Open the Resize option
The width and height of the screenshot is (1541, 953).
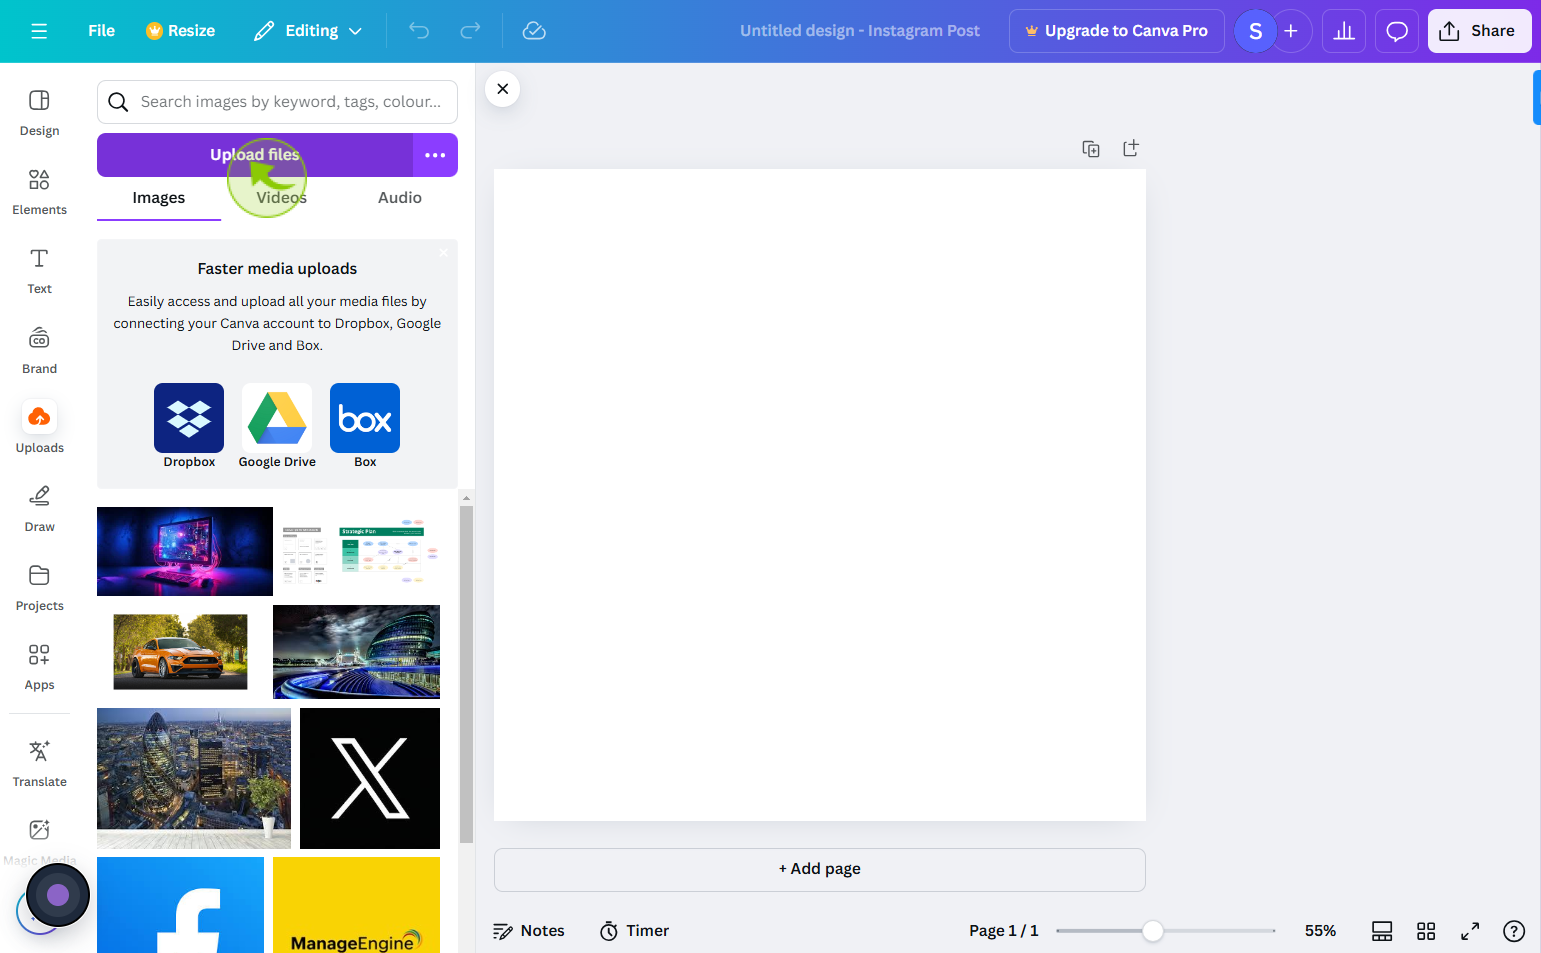point(180,31)
